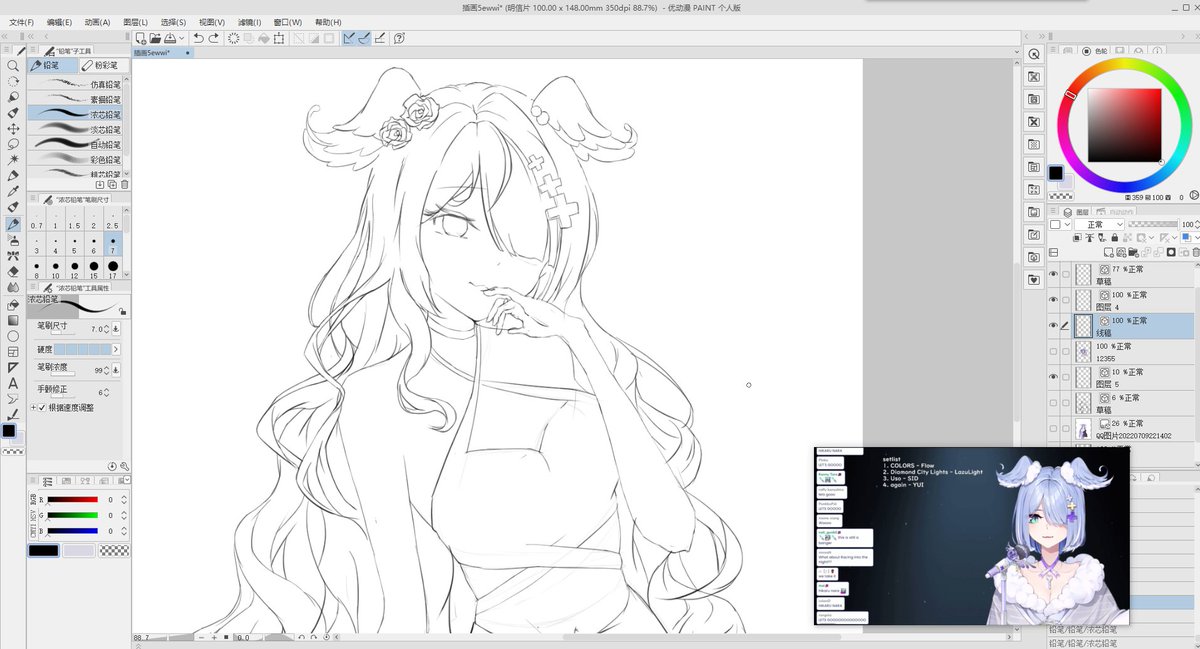The image size is (1200, 649).
Task: Open brush density 笔刷浓度 dynamics button
Action: point(116,369)
